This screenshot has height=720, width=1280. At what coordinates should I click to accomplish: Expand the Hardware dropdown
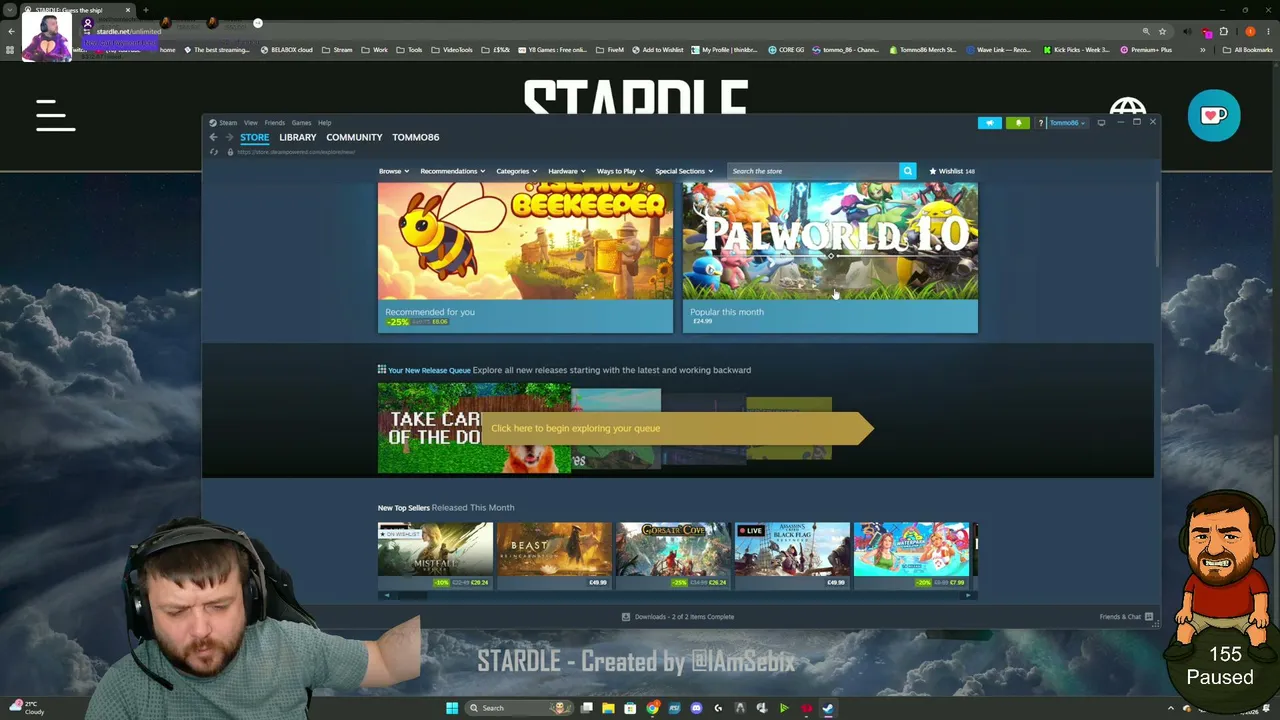(x=567, y=171)
